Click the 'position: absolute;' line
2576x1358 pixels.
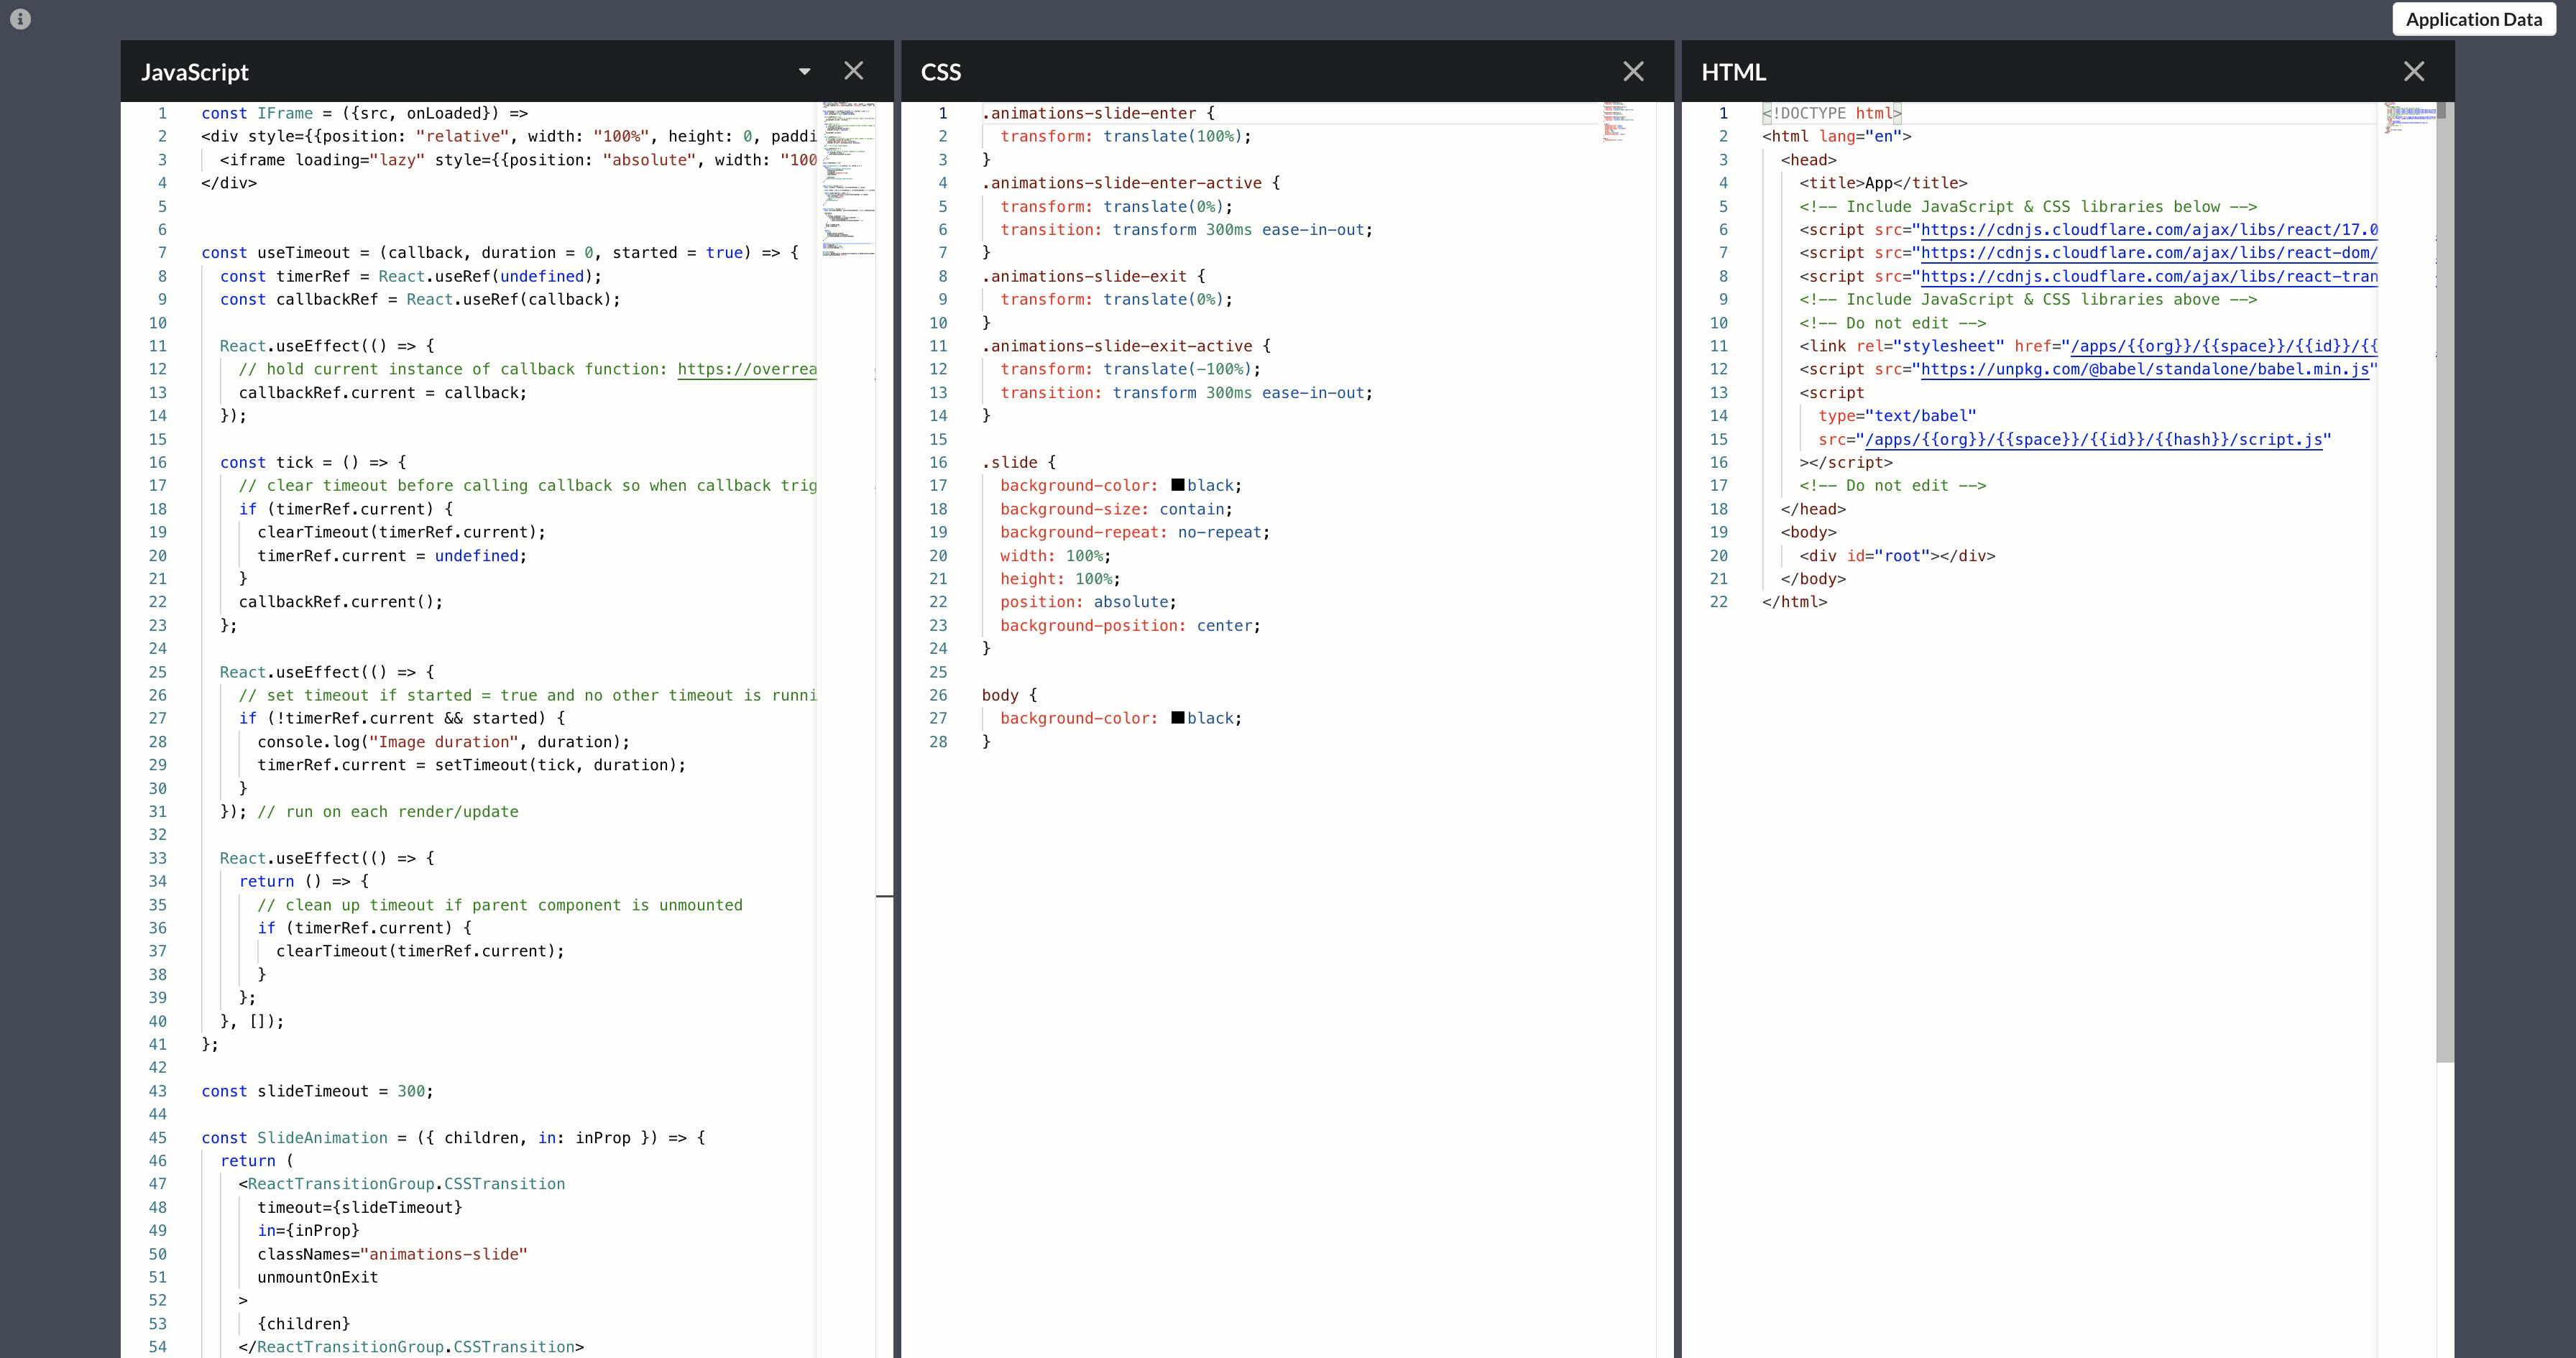(x=1089, y=602)
